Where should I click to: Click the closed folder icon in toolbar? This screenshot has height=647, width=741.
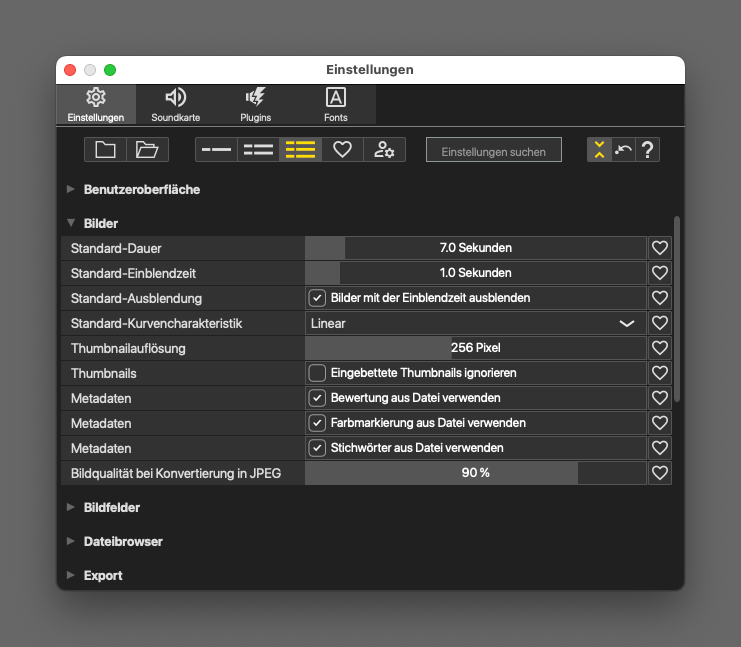click(105, 150)
